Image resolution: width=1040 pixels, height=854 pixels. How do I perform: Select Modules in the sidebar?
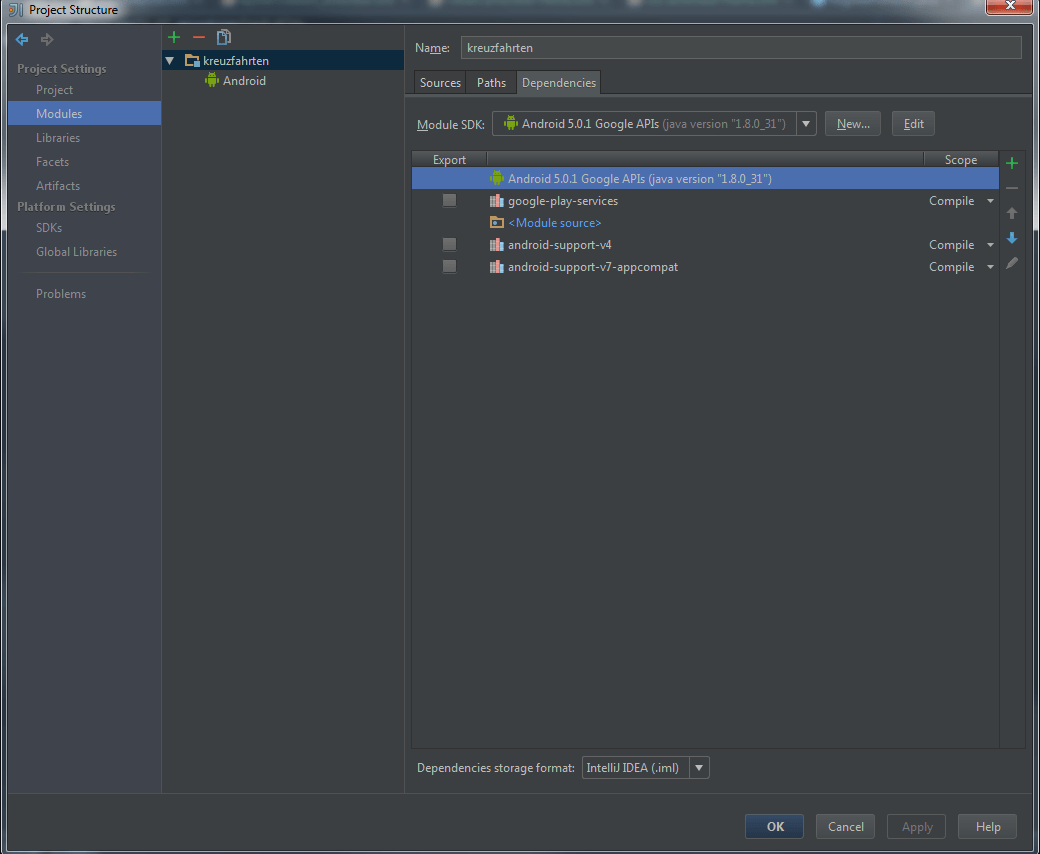click(x=84, y=113)
